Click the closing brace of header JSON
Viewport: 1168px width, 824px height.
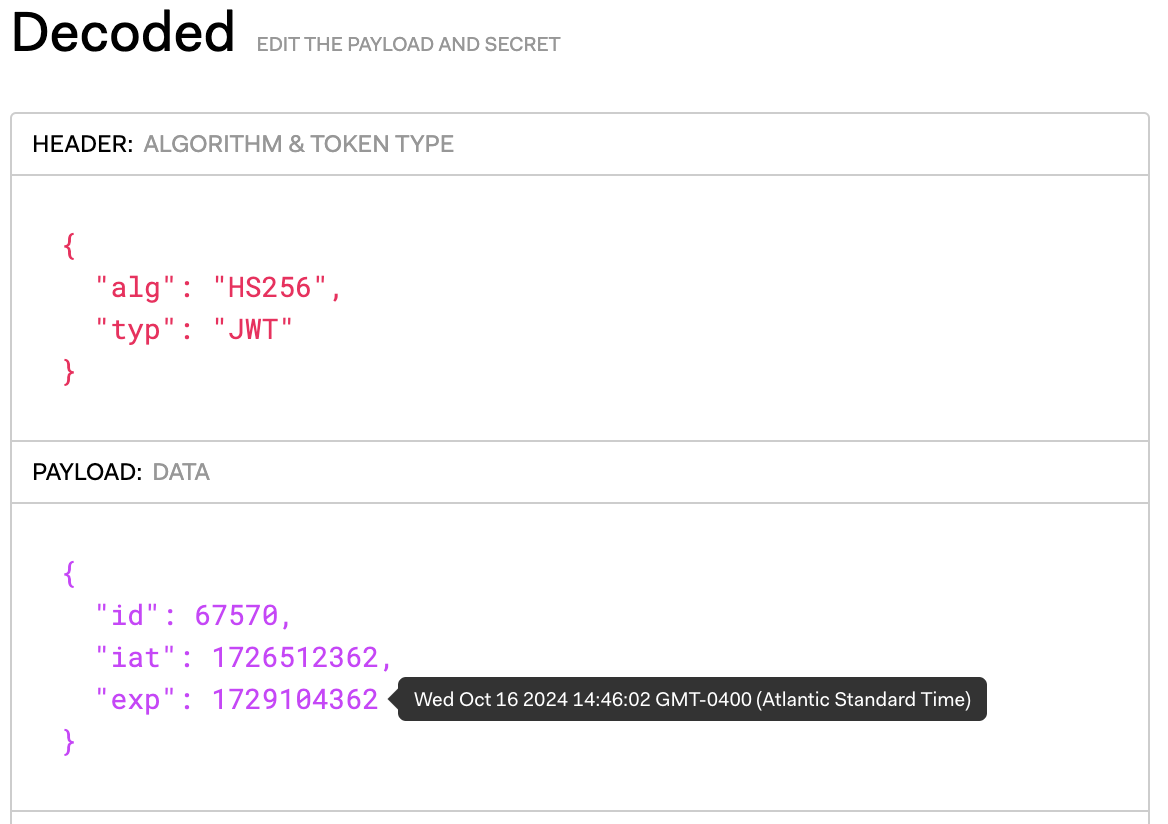pyautogui.click(x=69, y=371)
